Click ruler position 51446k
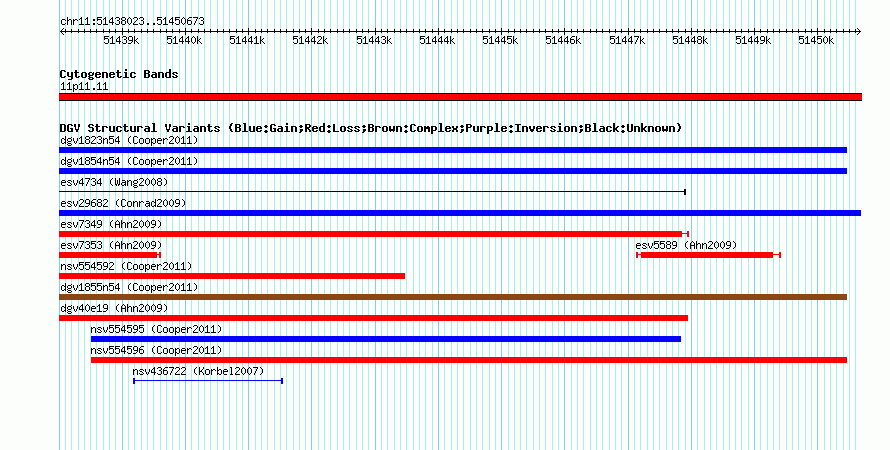 [x=563, y=41]
